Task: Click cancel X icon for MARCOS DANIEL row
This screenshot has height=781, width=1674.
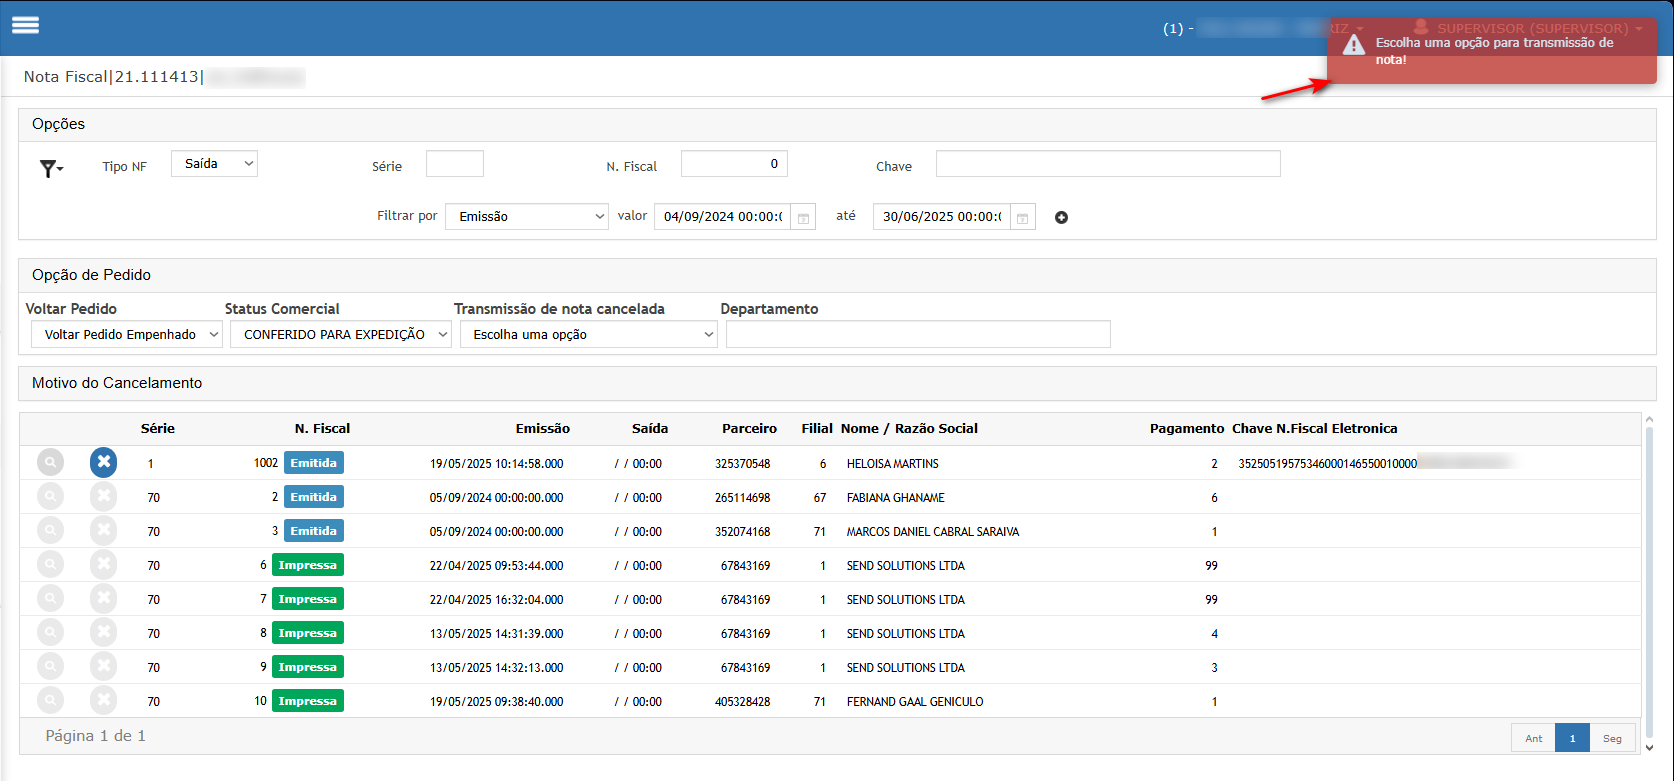Action: [103, 531]
